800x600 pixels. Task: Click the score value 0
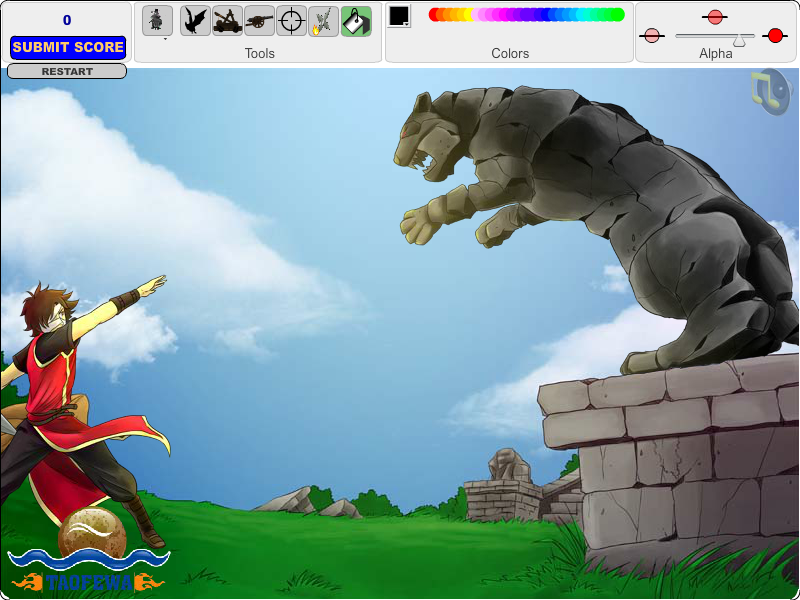(67, 20)
